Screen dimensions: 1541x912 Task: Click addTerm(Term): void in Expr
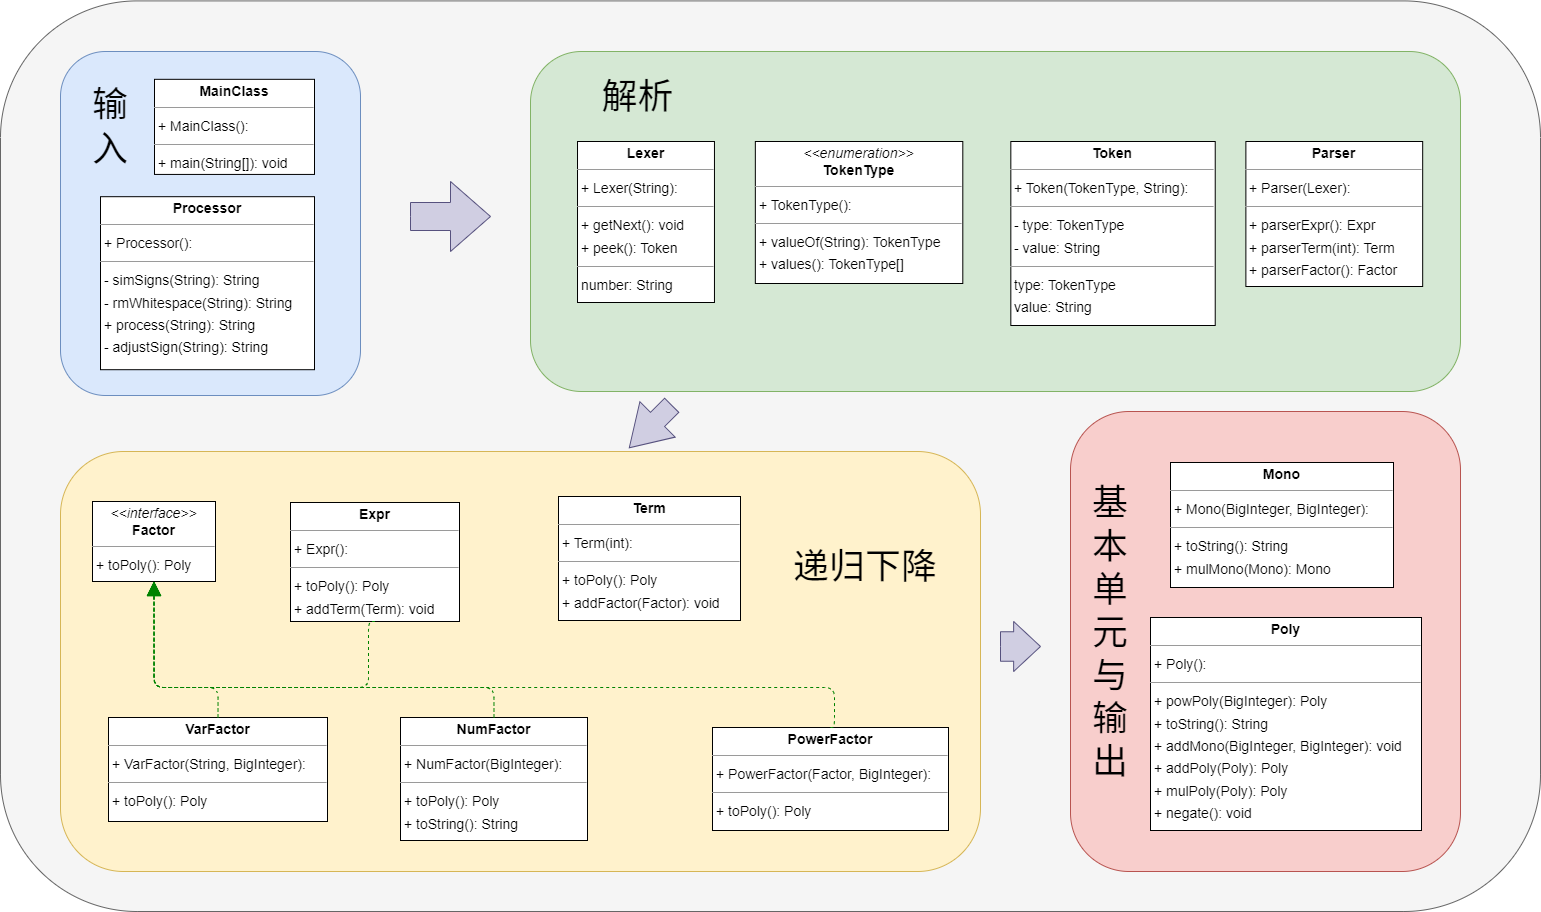pyautogui.click(x=364, y=610)
